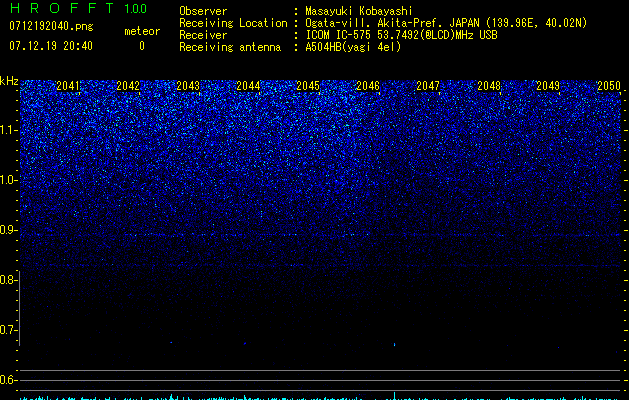Click receiver text ICOM IC-575 53.7492 MHz USB

pyautogui.click(x=401, y=35)
